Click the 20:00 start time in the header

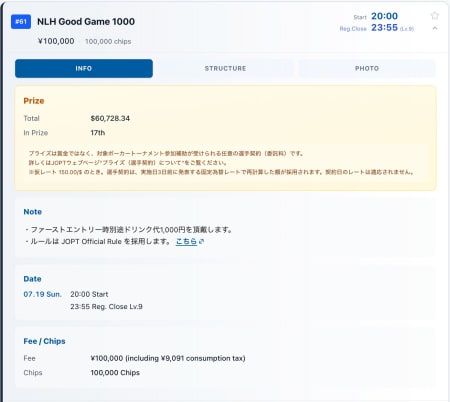(x=384, y=16)
